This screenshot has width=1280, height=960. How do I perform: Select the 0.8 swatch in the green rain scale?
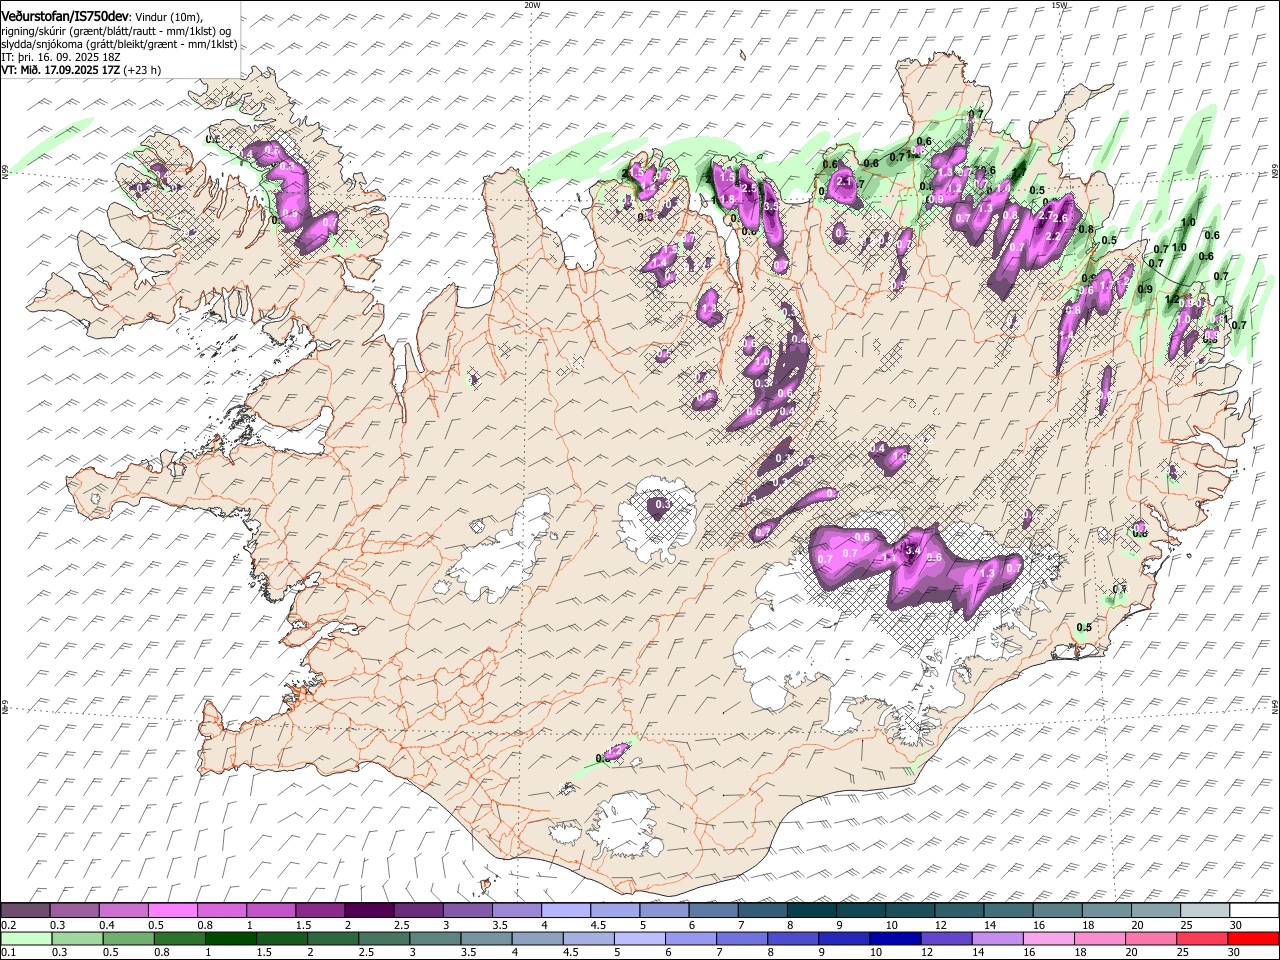click(179, 938)
